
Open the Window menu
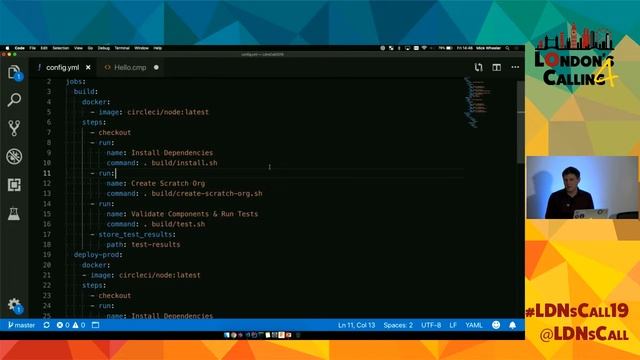pos(142,48)
